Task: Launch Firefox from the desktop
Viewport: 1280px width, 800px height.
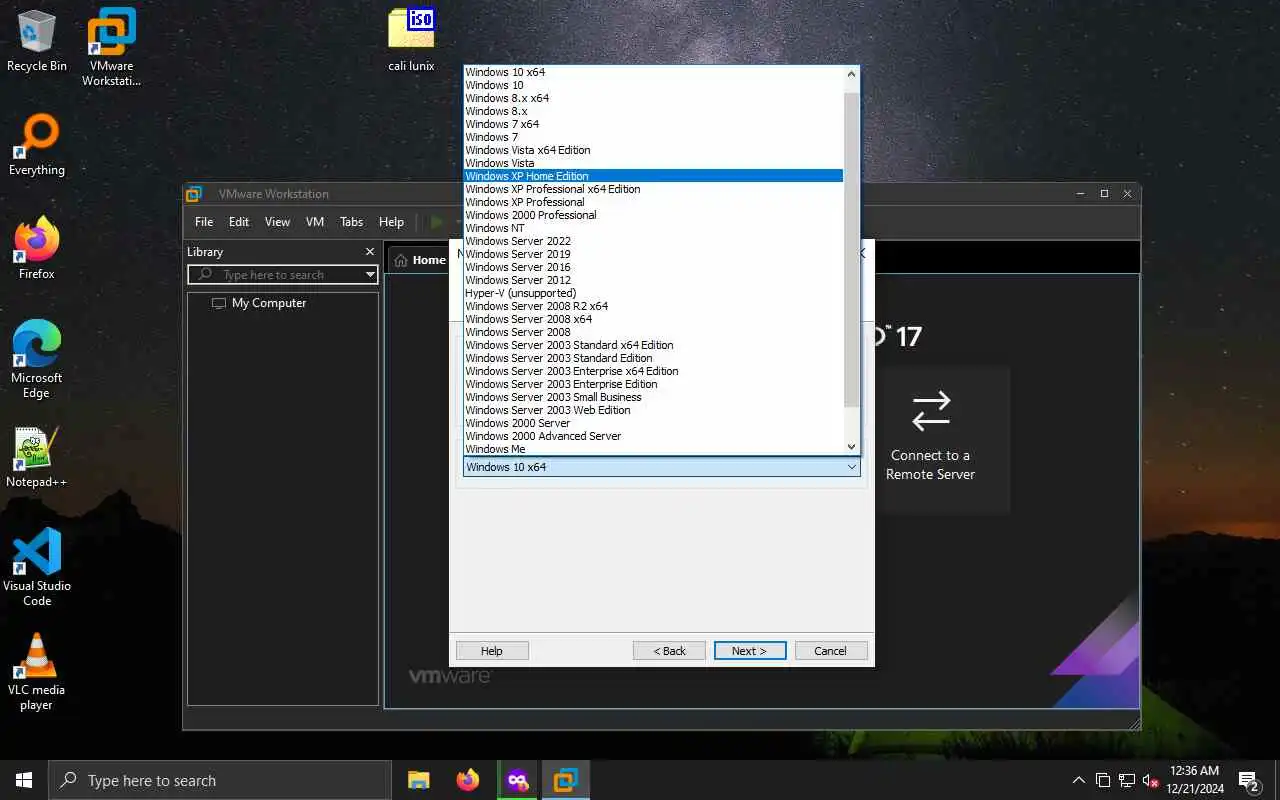Action: point(37,249)
